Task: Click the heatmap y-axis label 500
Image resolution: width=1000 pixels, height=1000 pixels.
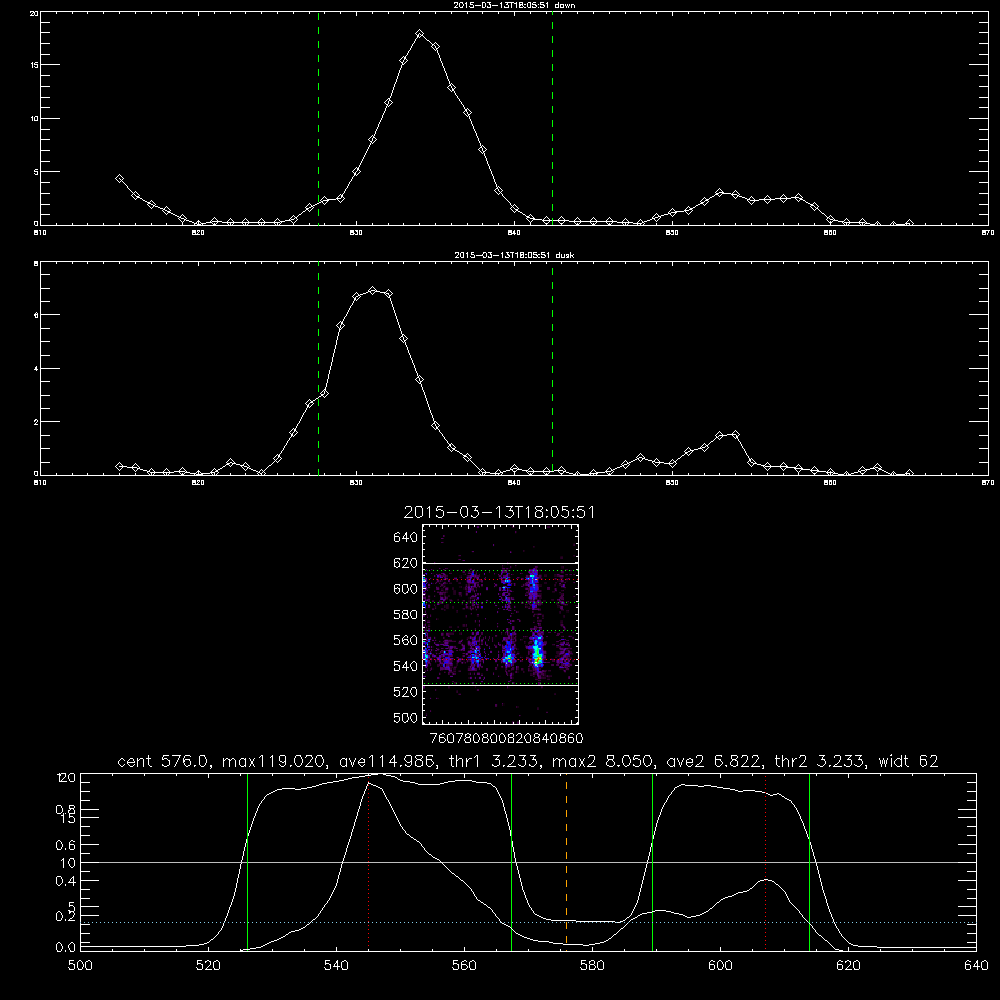Action: (x=406, y=717)
